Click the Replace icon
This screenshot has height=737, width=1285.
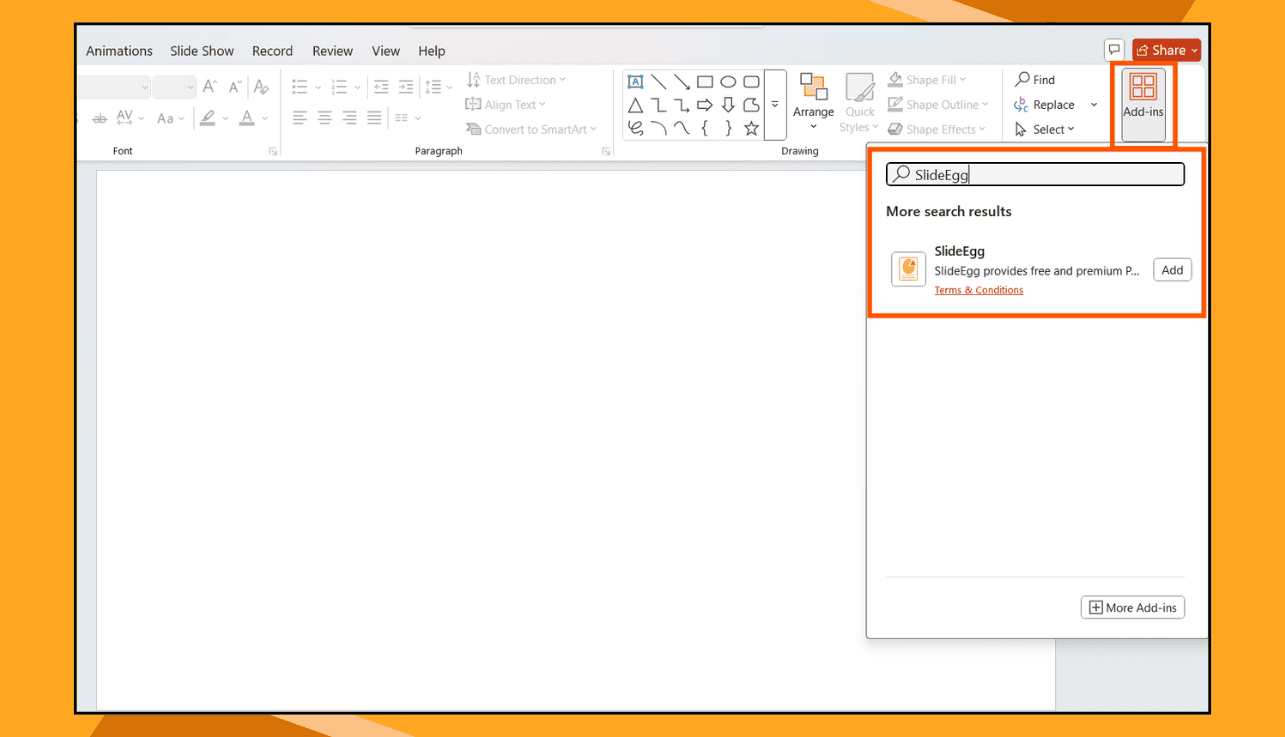point(1048,104)
